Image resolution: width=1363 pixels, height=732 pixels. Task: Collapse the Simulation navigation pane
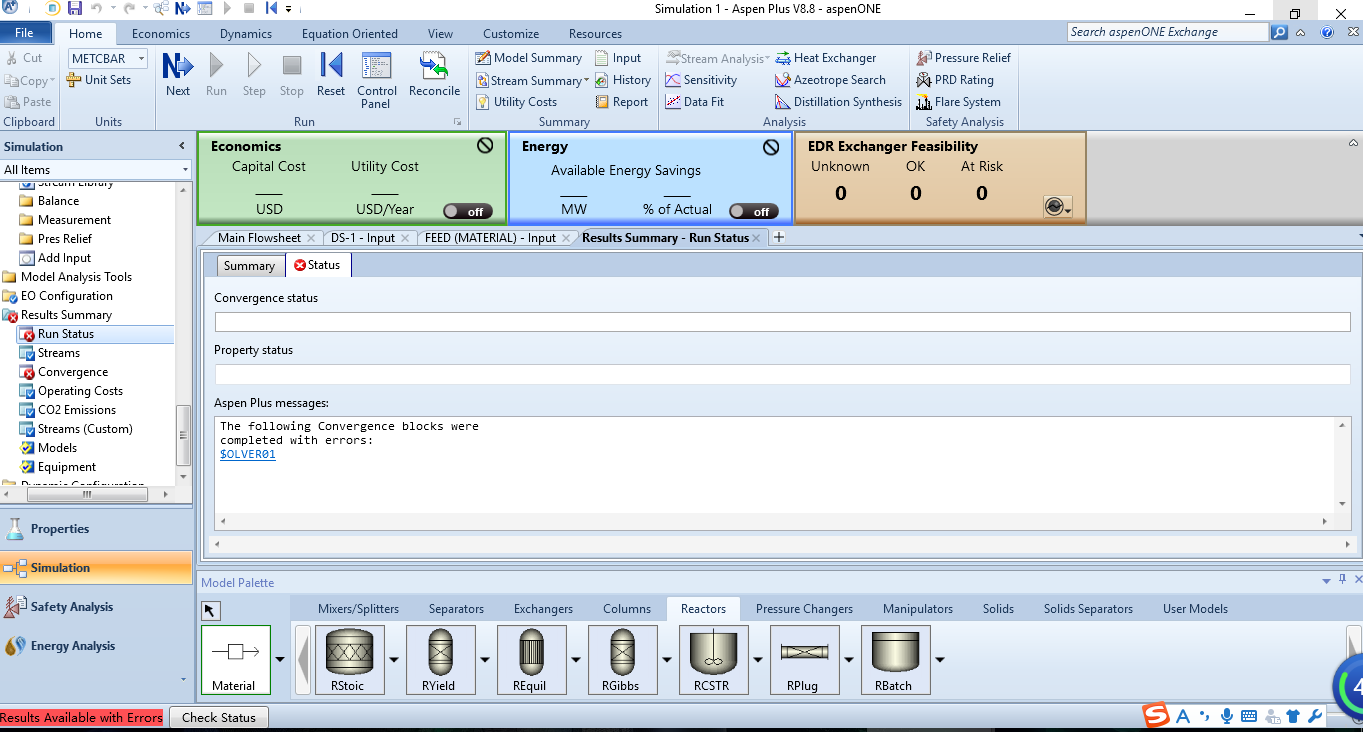181,146
